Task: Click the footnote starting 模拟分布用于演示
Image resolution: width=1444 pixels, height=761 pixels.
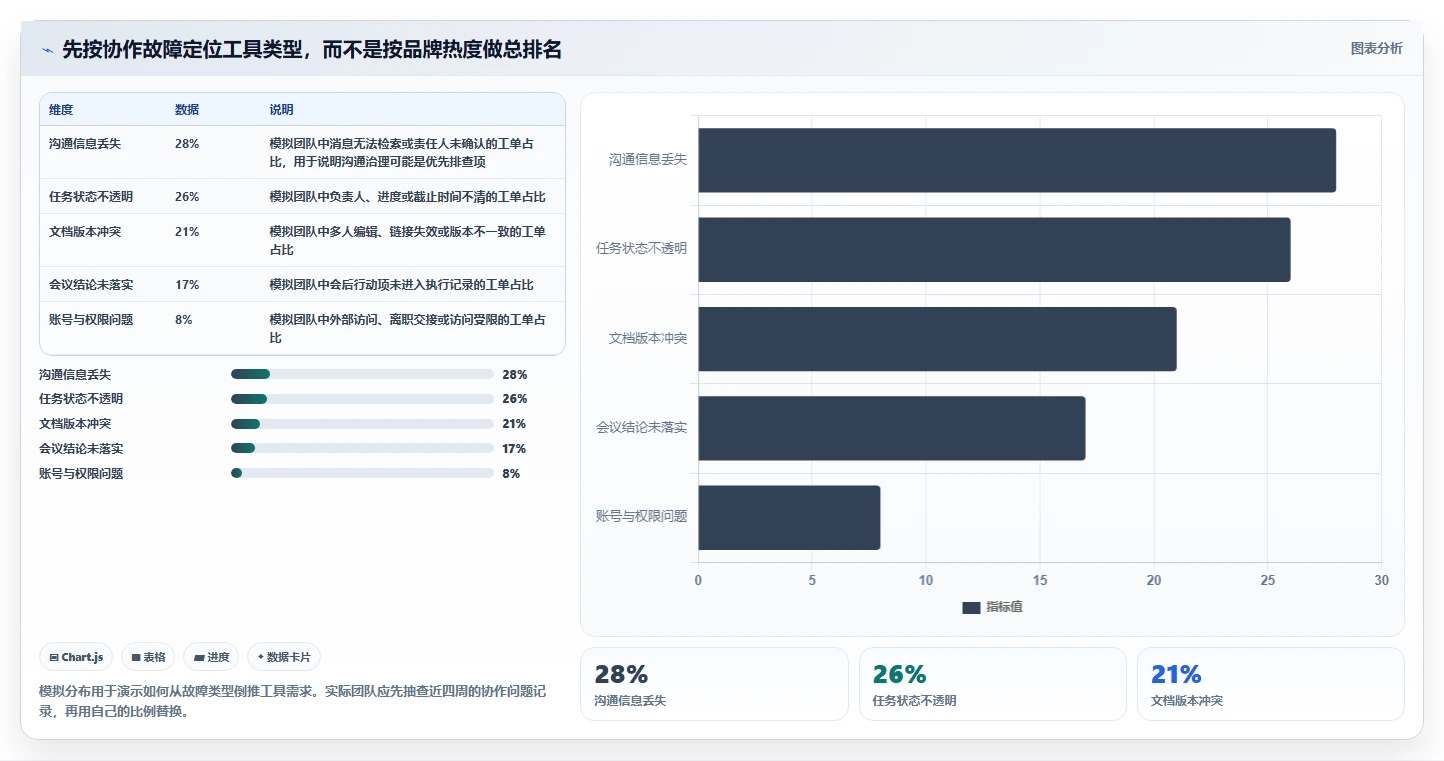Action: tap(292, 702)
